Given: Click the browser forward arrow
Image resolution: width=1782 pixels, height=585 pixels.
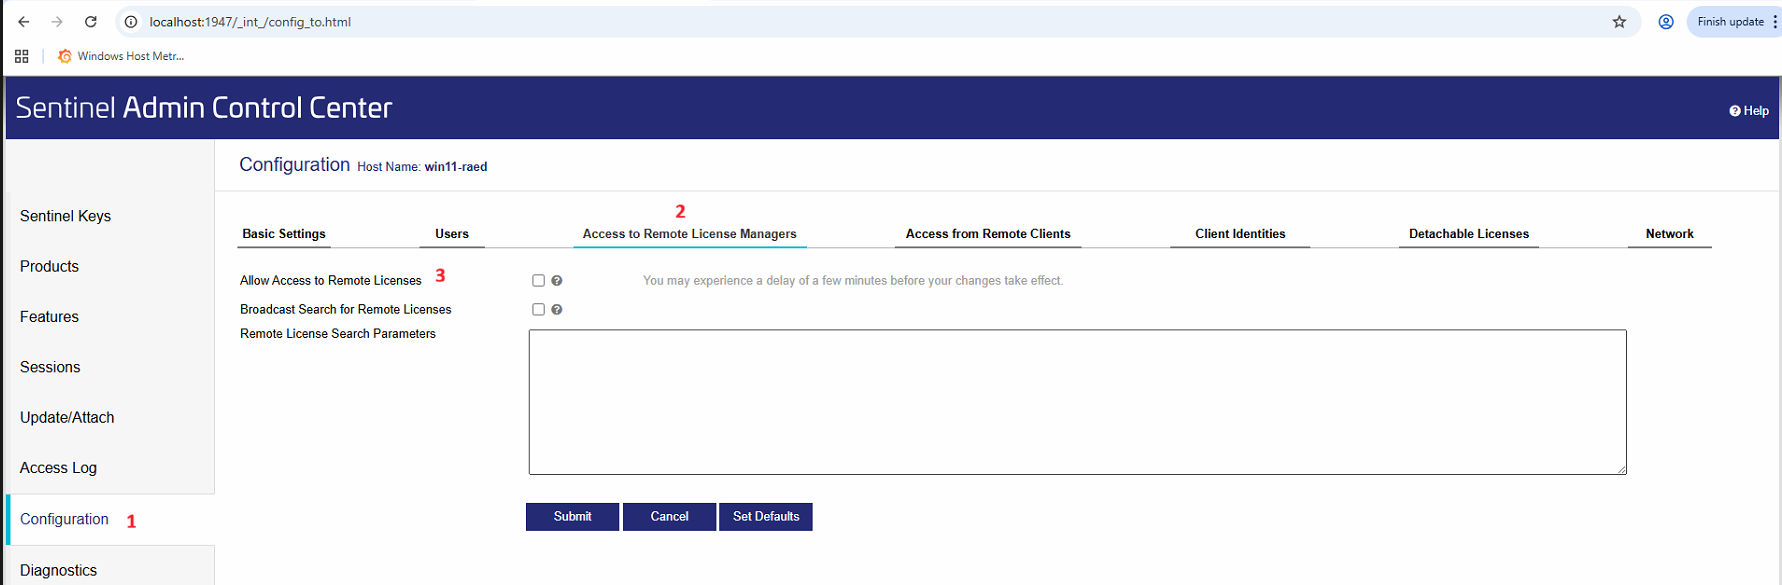Looking at the screenshot, I should pos(57,22).
